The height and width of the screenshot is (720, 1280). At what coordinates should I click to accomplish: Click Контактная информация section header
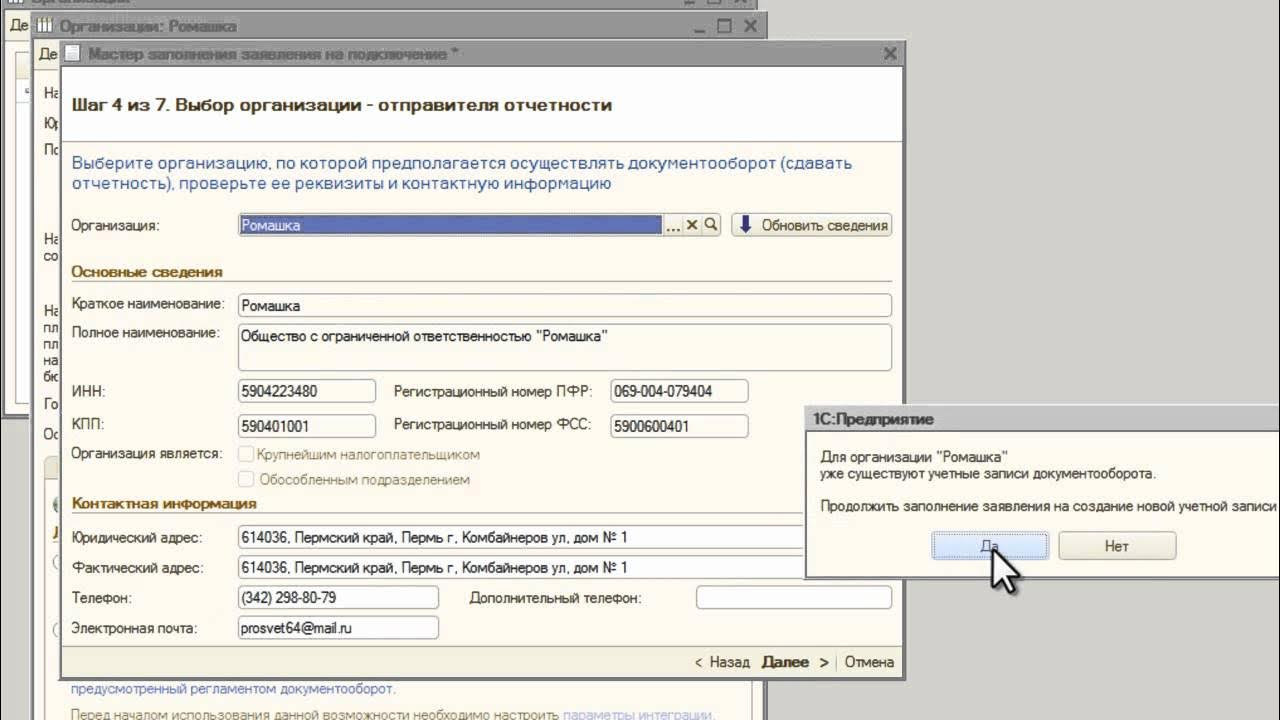[x=164, y=504]
